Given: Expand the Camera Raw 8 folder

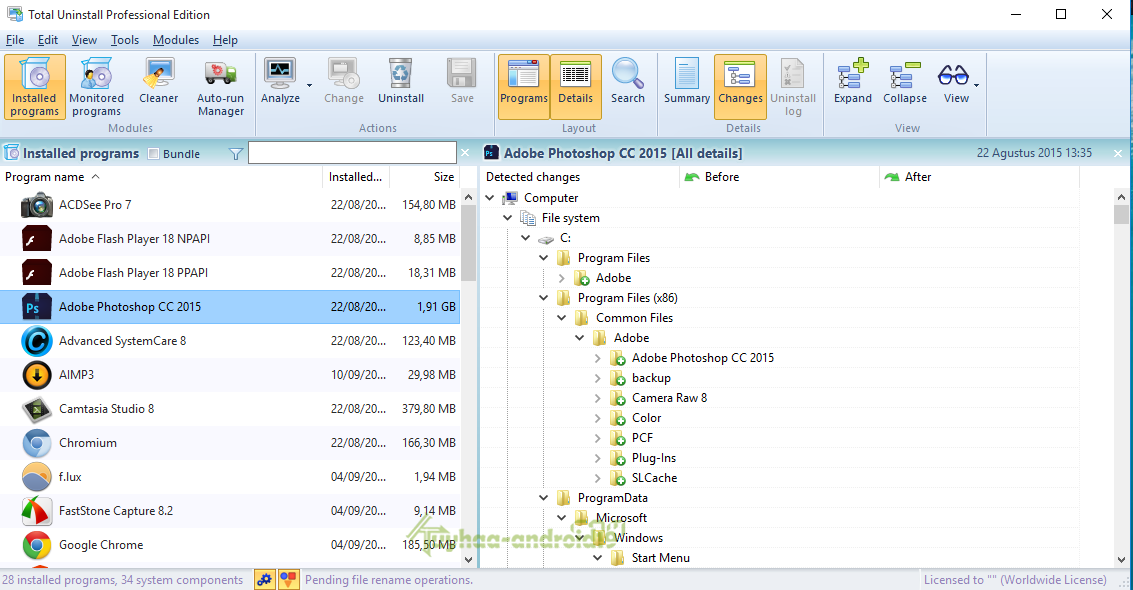Looking at the screenshot, I should (598, 398).
